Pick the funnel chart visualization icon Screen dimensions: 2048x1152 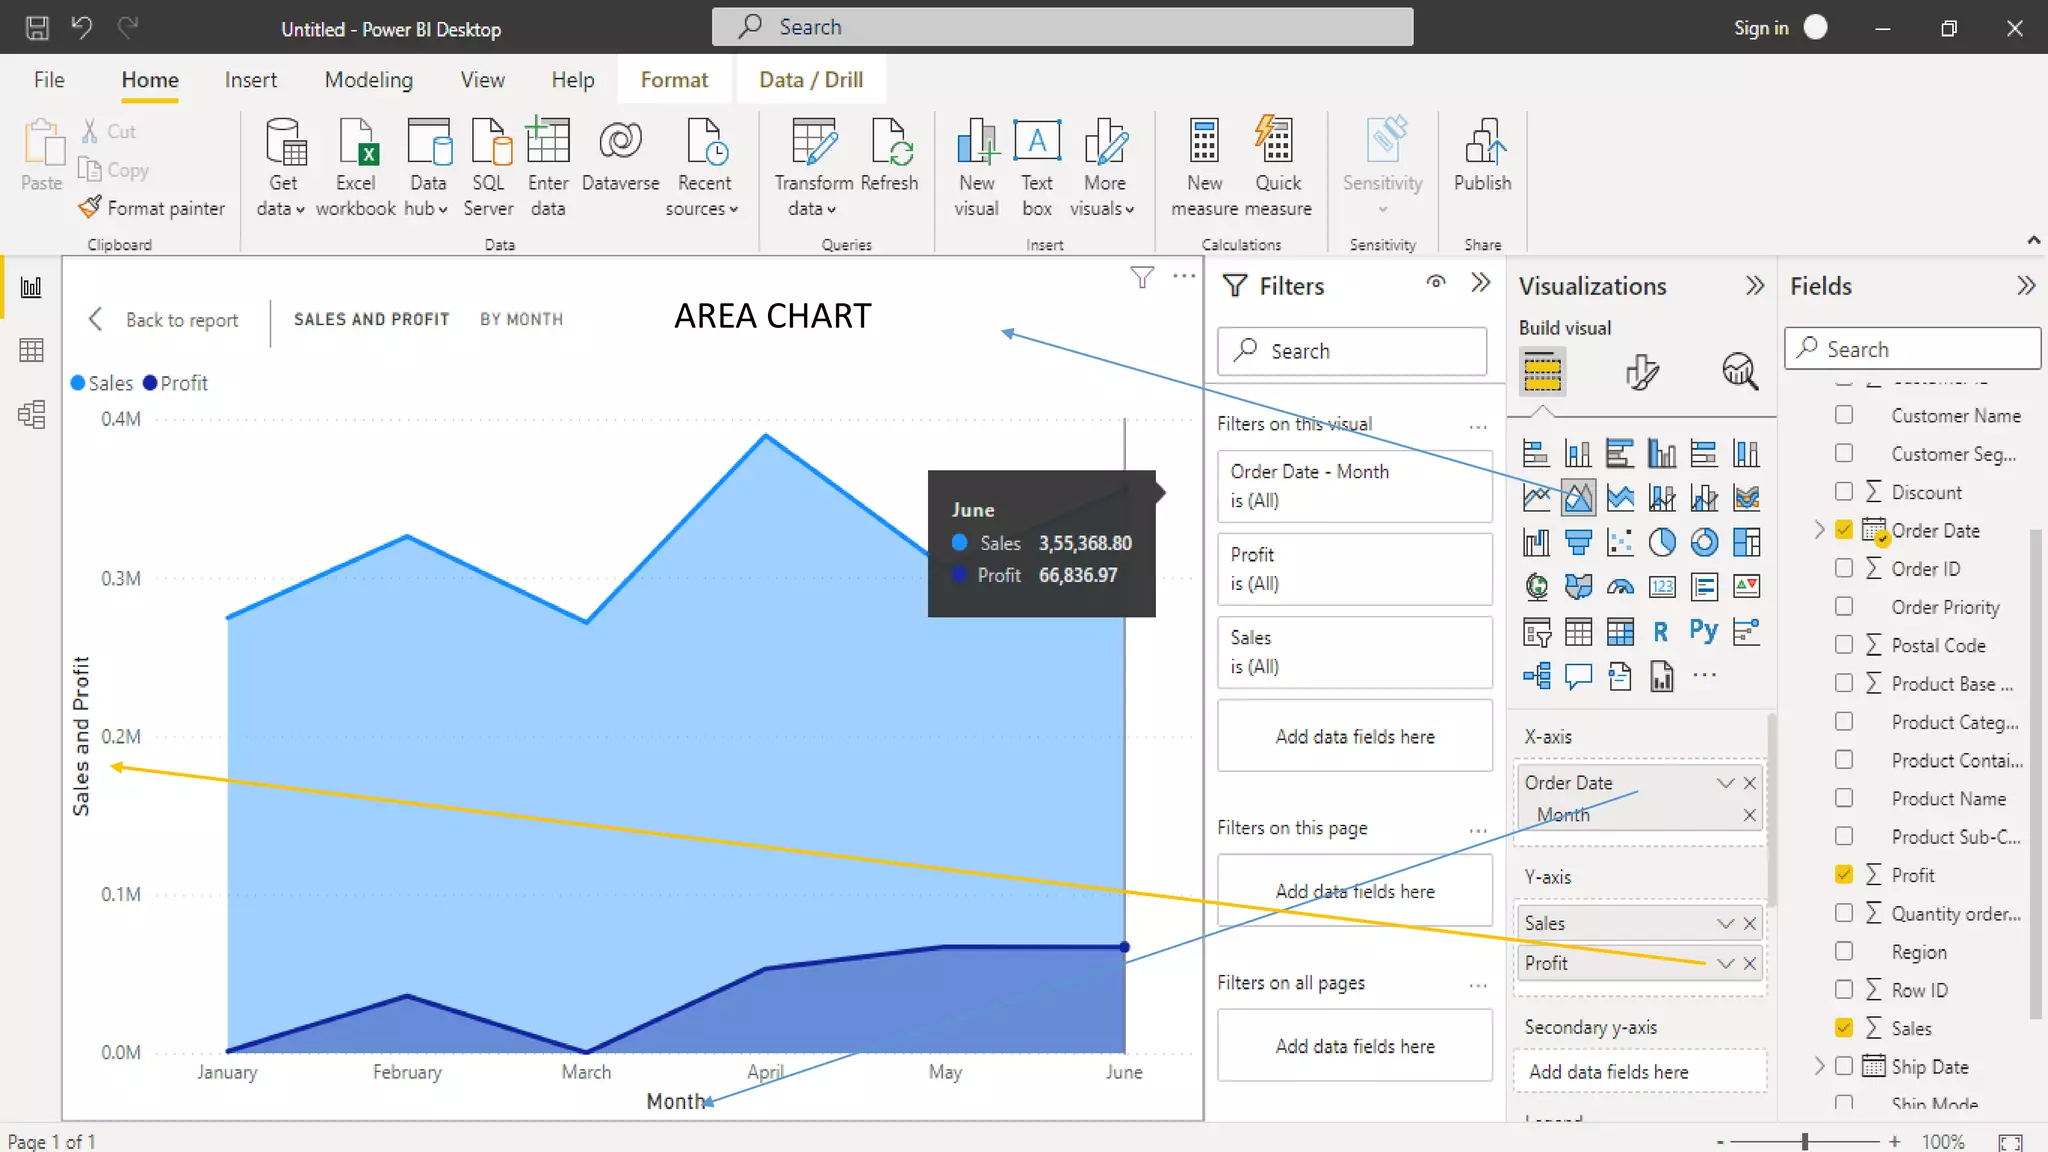pyautogui.click(x=1578, y=542)
